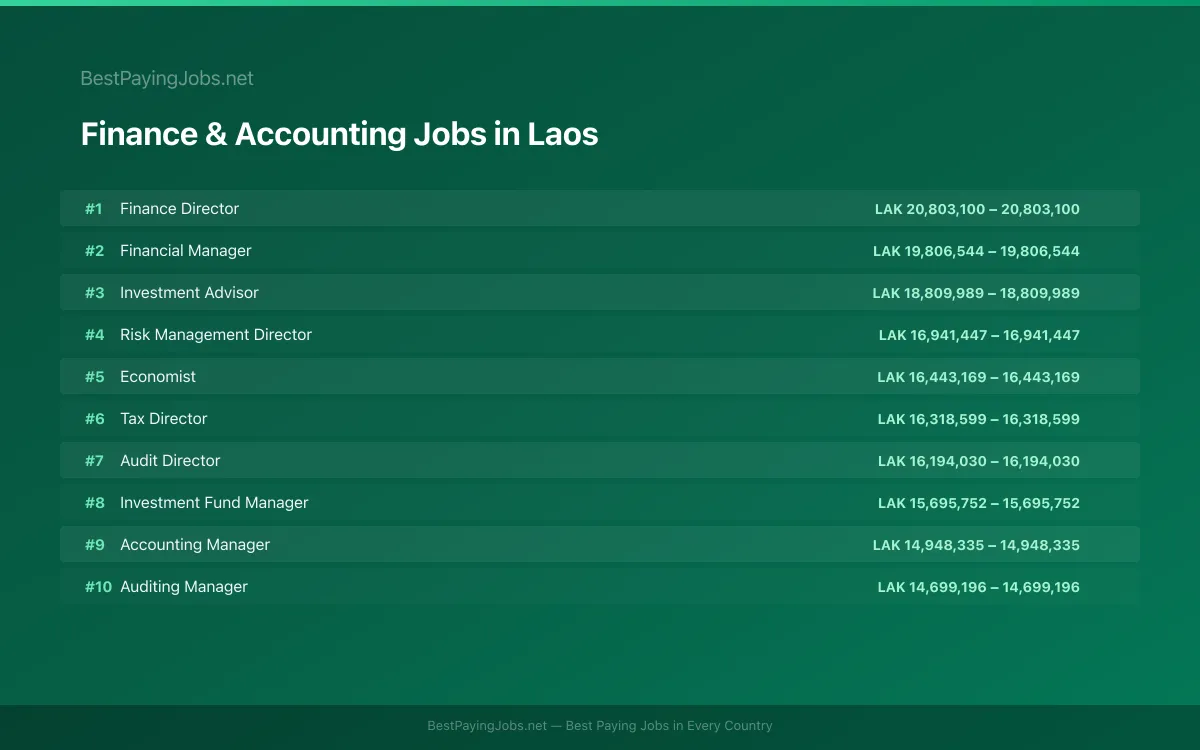Select the Economist job title
This screenshot has height=750, width=1200.
[x=158, y=377]
